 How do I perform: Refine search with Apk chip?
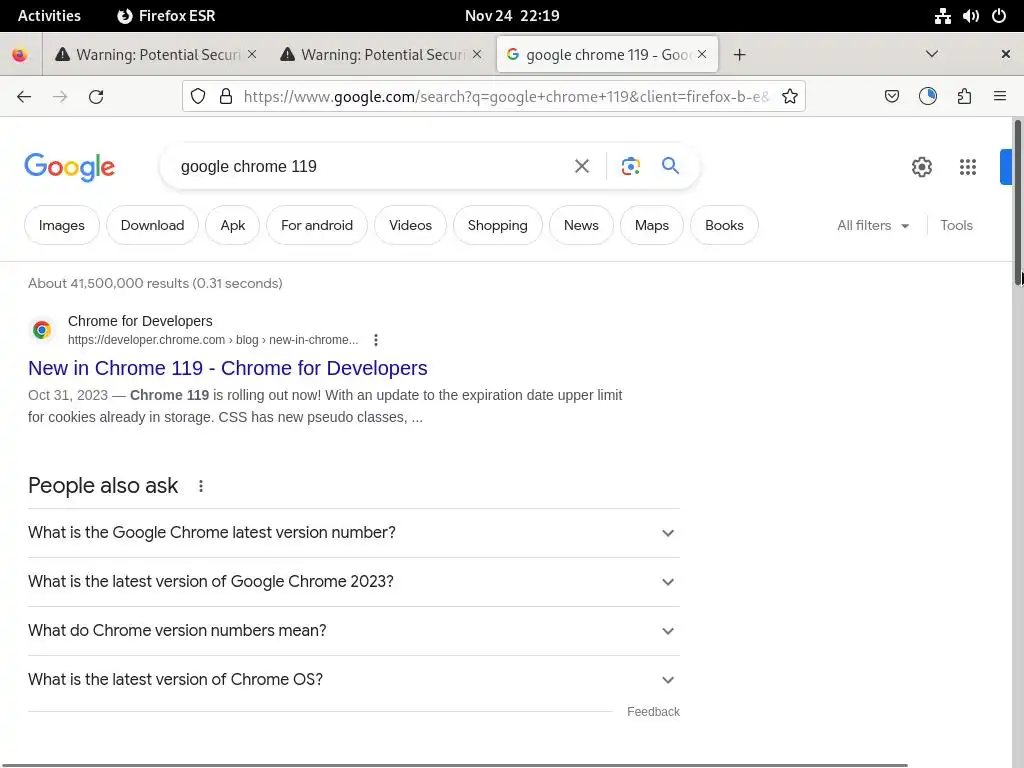[x=232, y=225]
